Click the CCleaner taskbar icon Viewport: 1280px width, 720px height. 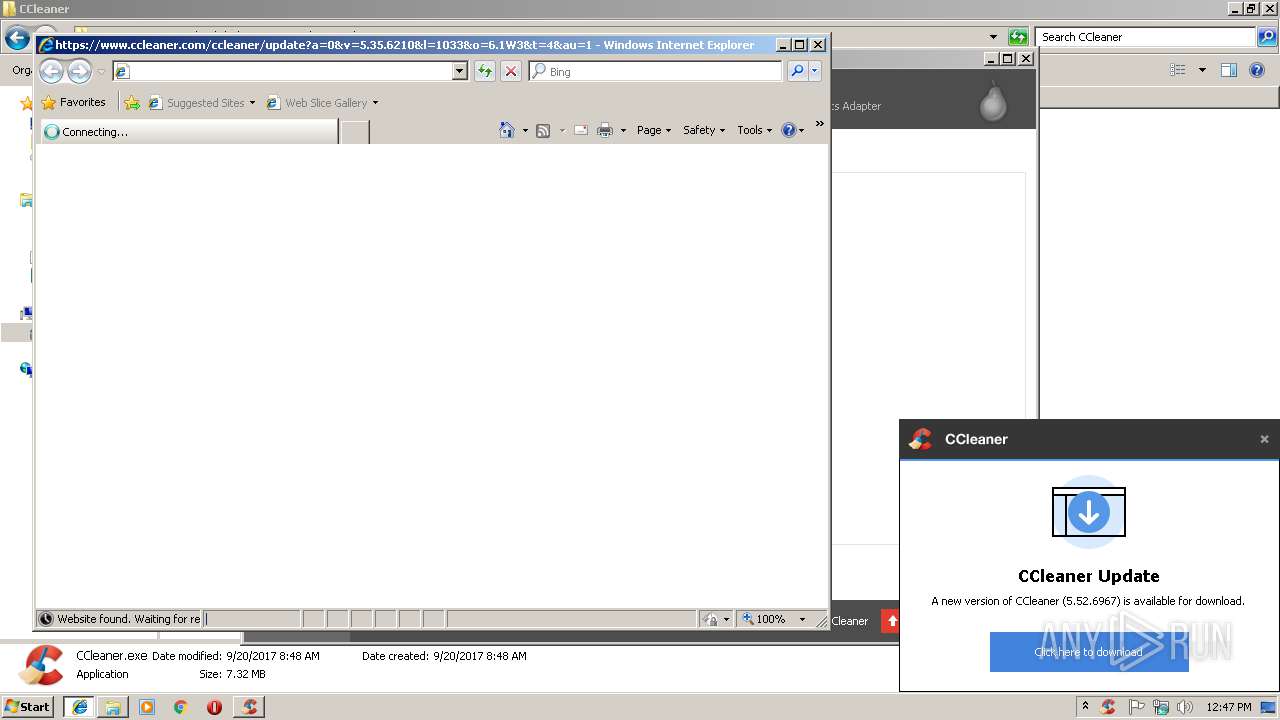[x=249, y=707]
